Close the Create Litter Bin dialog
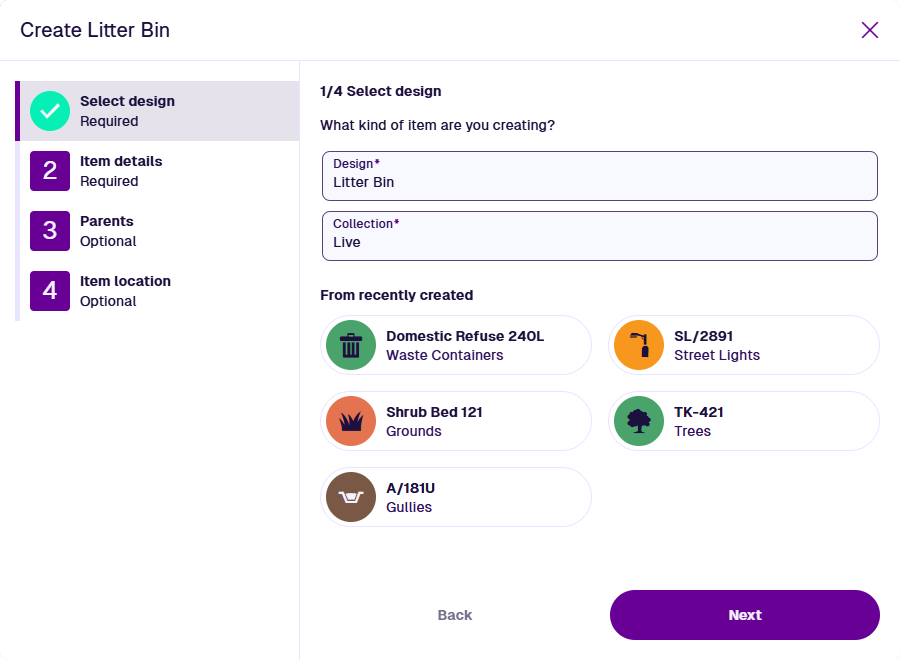The image size is (900, 660). [x=870, y=30]
